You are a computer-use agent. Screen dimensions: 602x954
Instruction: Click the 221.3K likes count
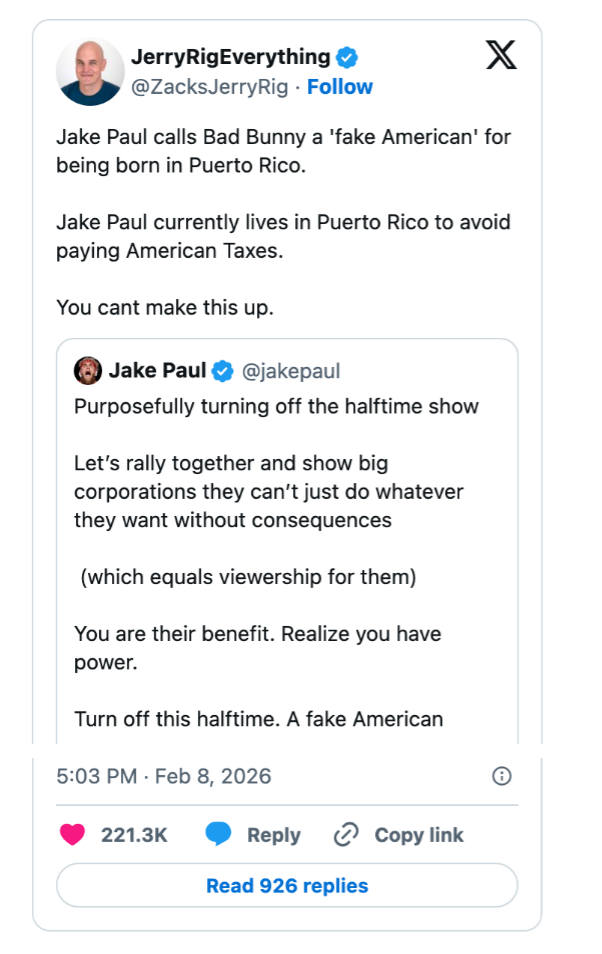pos(134,835)
